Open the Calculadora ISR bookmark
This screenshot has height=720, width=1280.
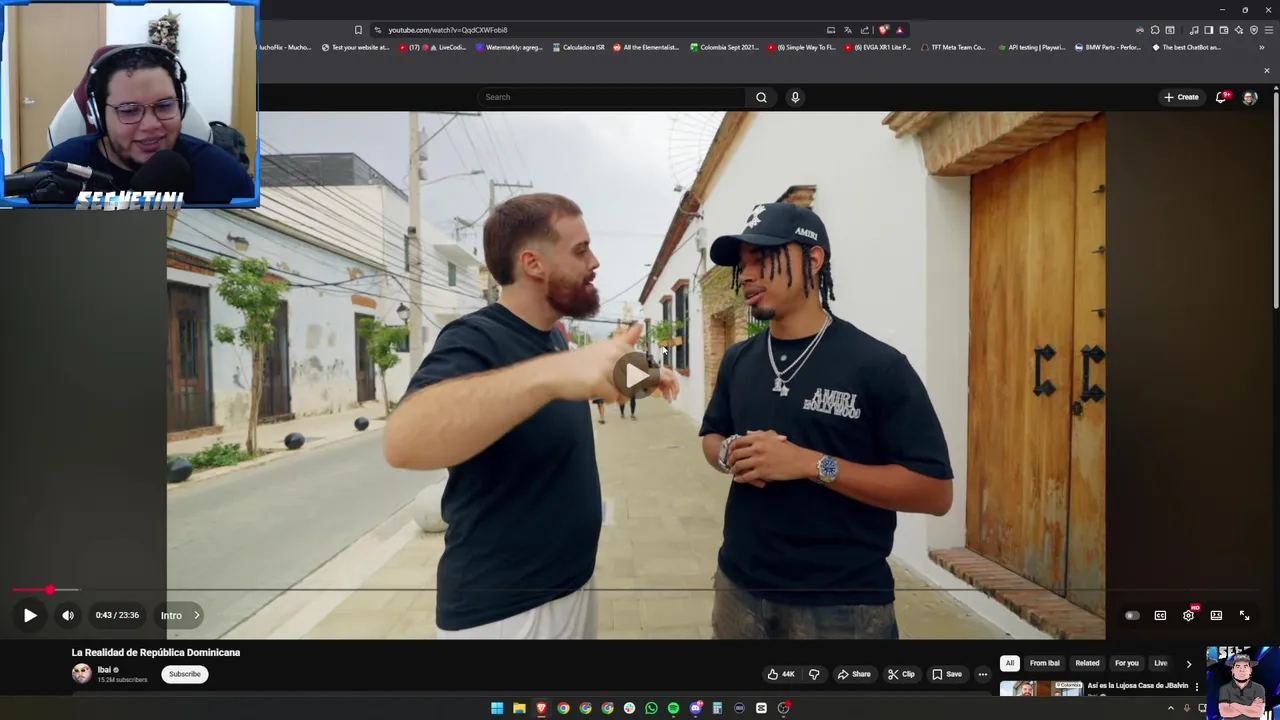(578, 47)
